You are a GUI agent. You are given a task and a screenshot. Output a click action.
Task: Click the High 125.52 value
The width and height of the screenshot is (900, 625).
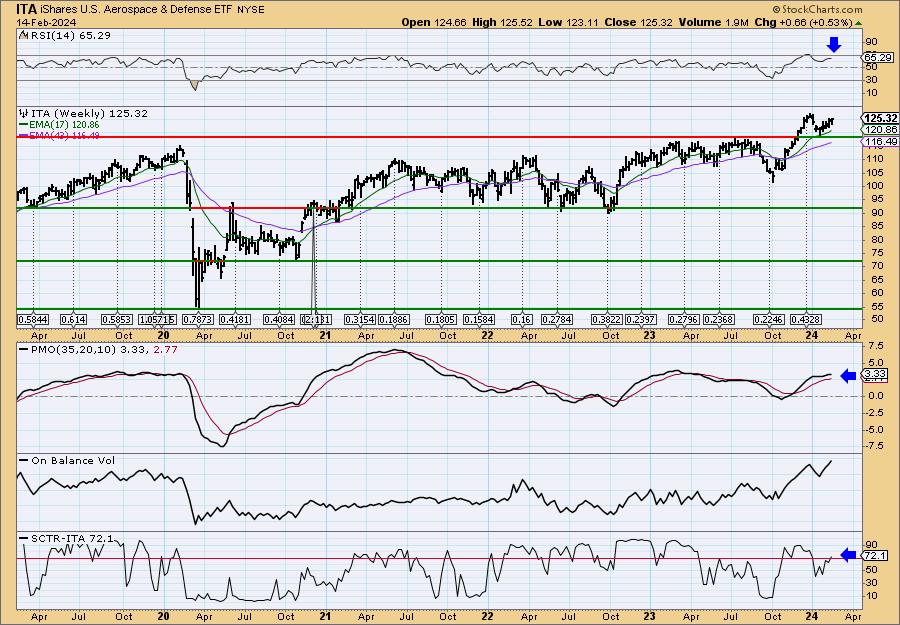pos(502,22)
